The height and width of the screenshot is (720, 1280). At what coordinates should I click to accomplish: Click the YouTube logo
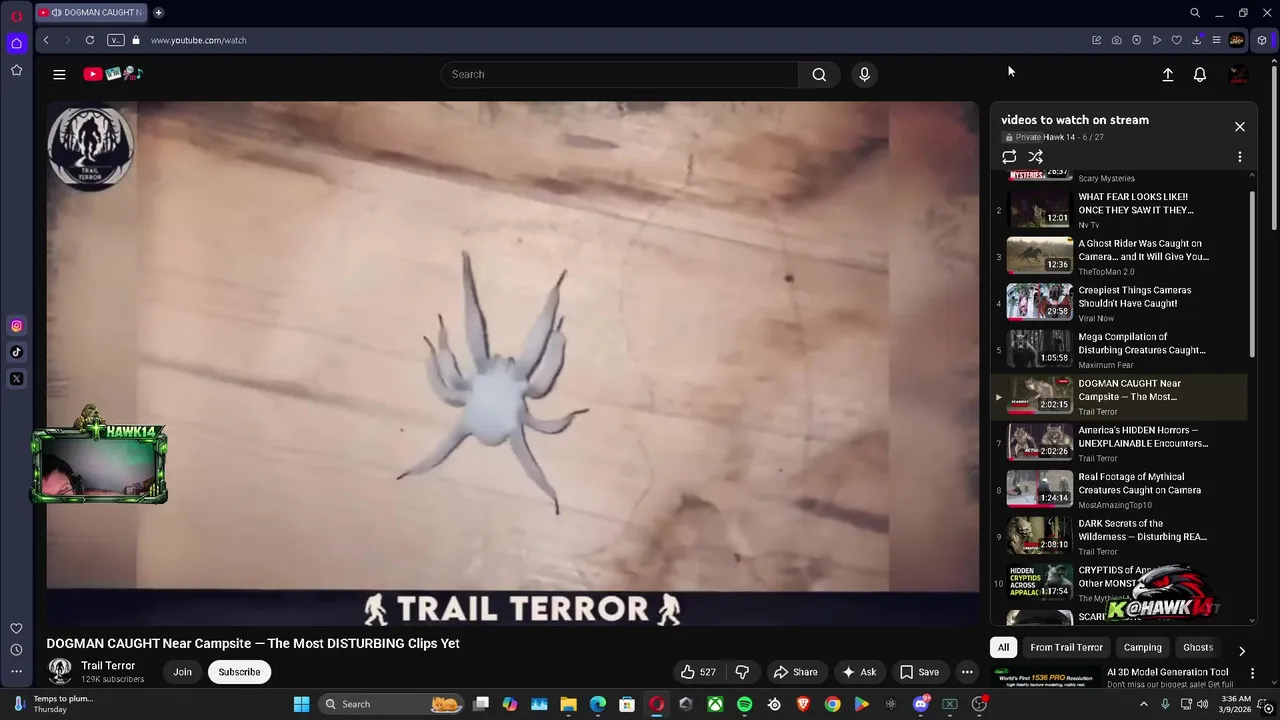click(x=113, y=74)
